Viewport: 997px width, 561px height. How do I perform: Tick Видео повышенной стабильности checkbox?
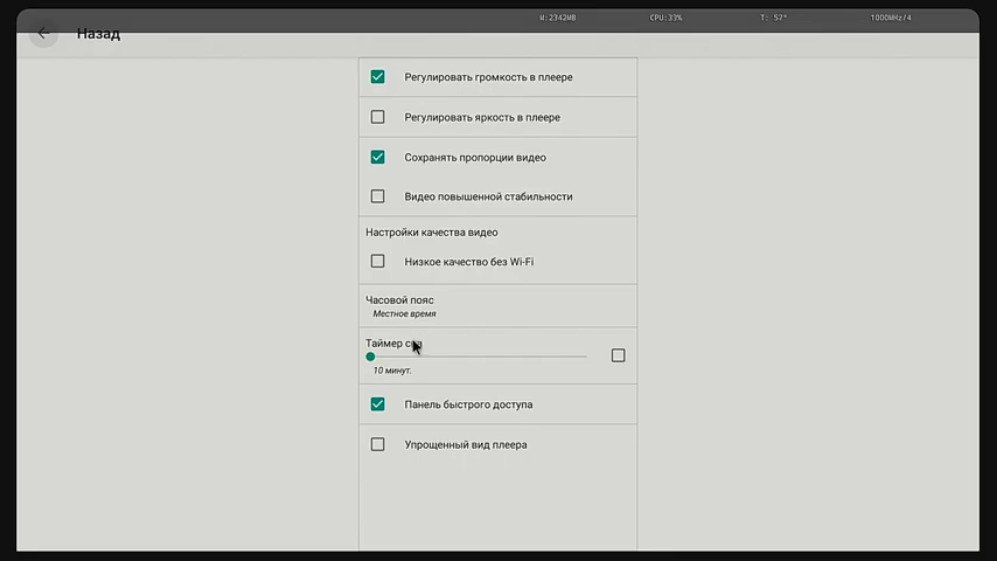377,197
